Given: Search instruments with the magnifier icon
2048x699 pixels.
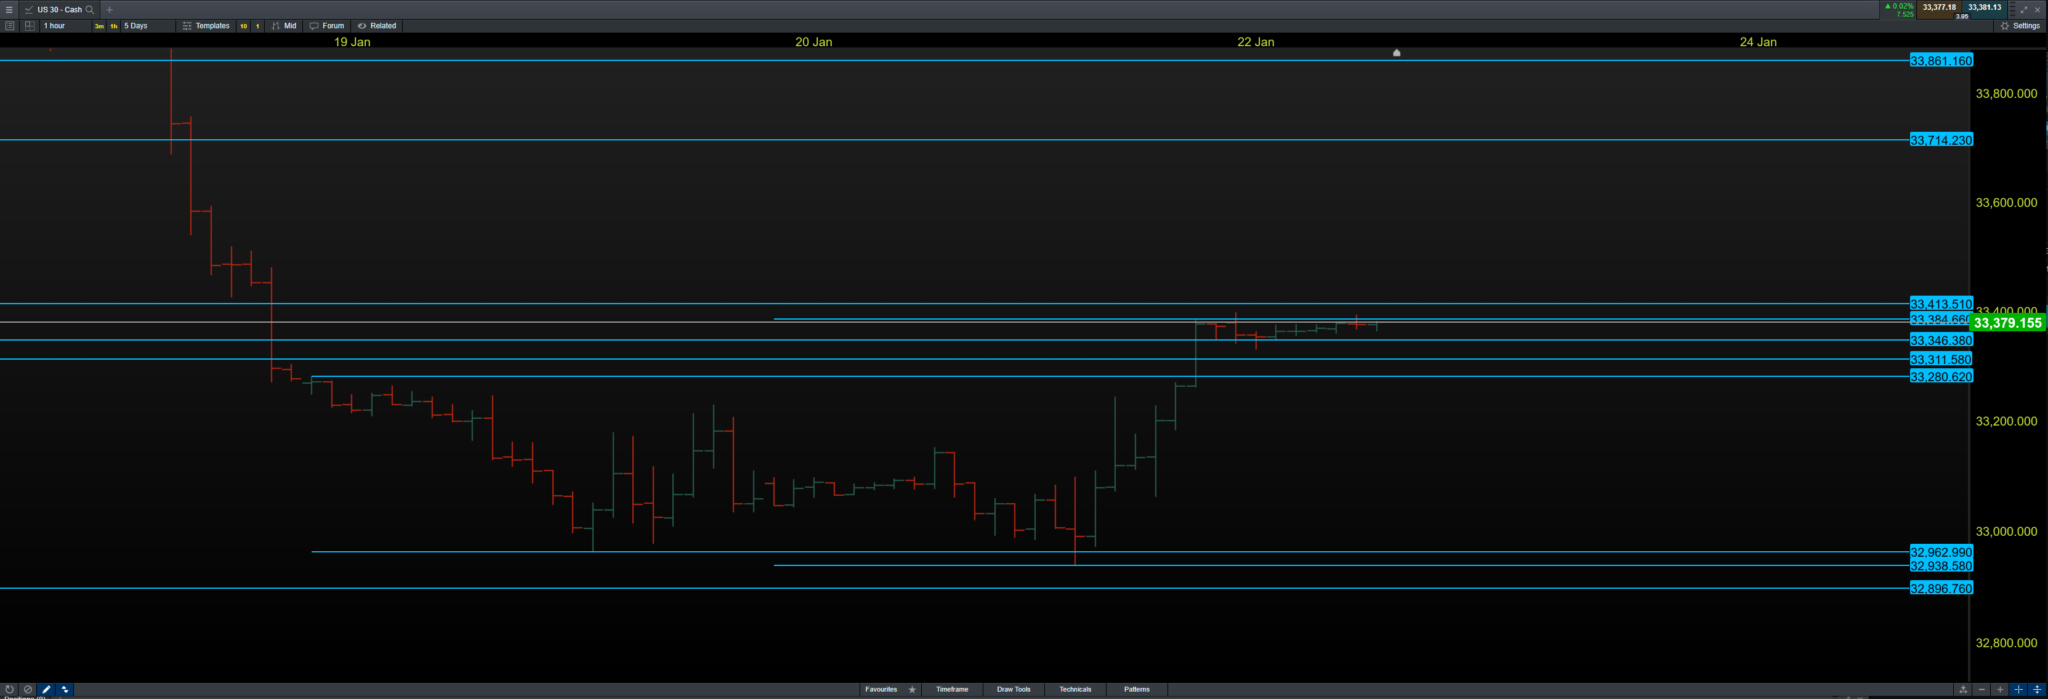Looking at the screenshot, I should coord(89,9).
